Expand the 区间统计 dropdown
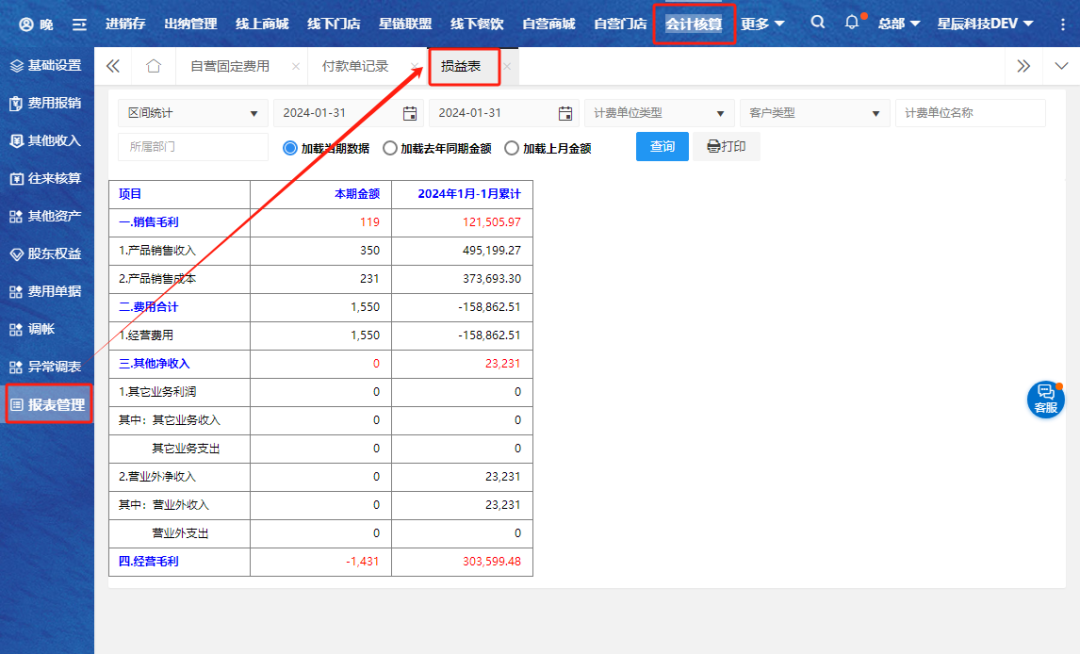1080x654 pixels. coord(193,113)
